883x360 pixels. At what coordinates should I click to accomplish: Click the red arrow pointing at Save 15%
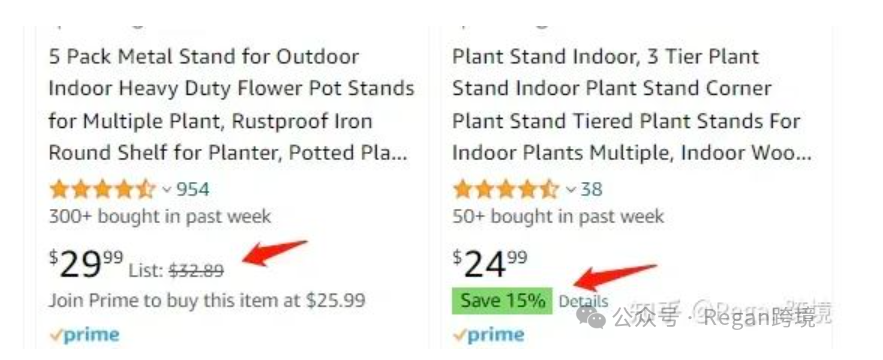(x=616, y=277)
